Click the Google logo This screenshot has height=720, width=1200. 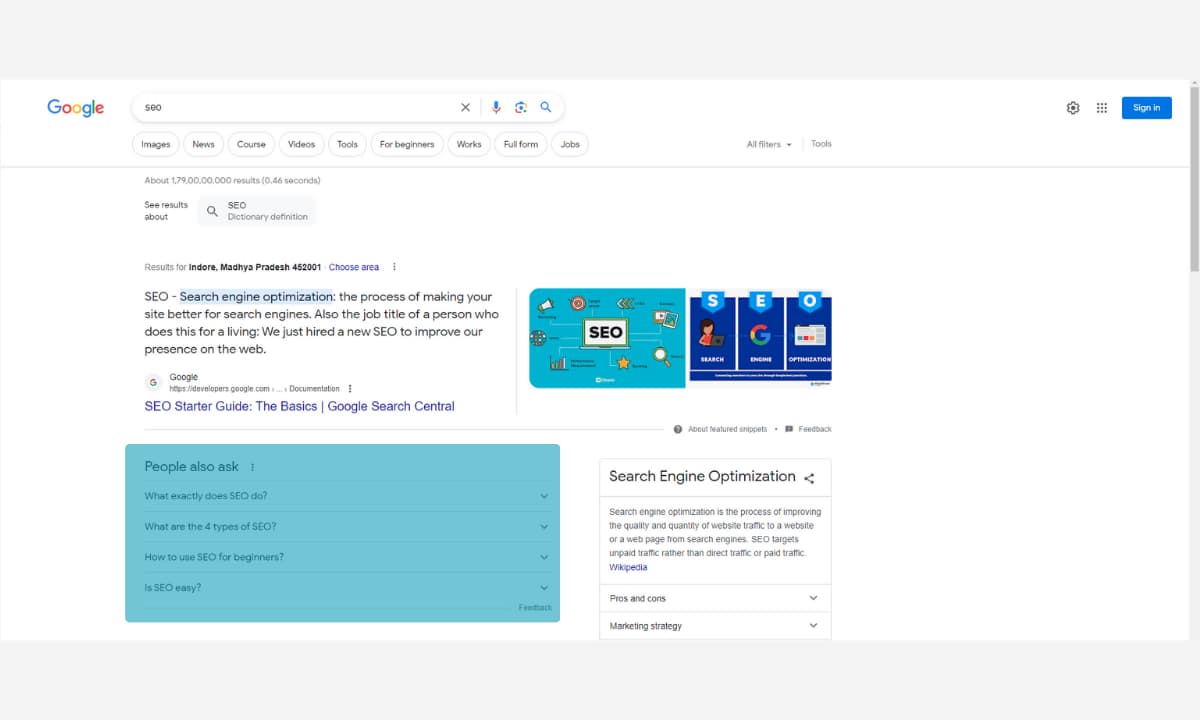point(76,108)
